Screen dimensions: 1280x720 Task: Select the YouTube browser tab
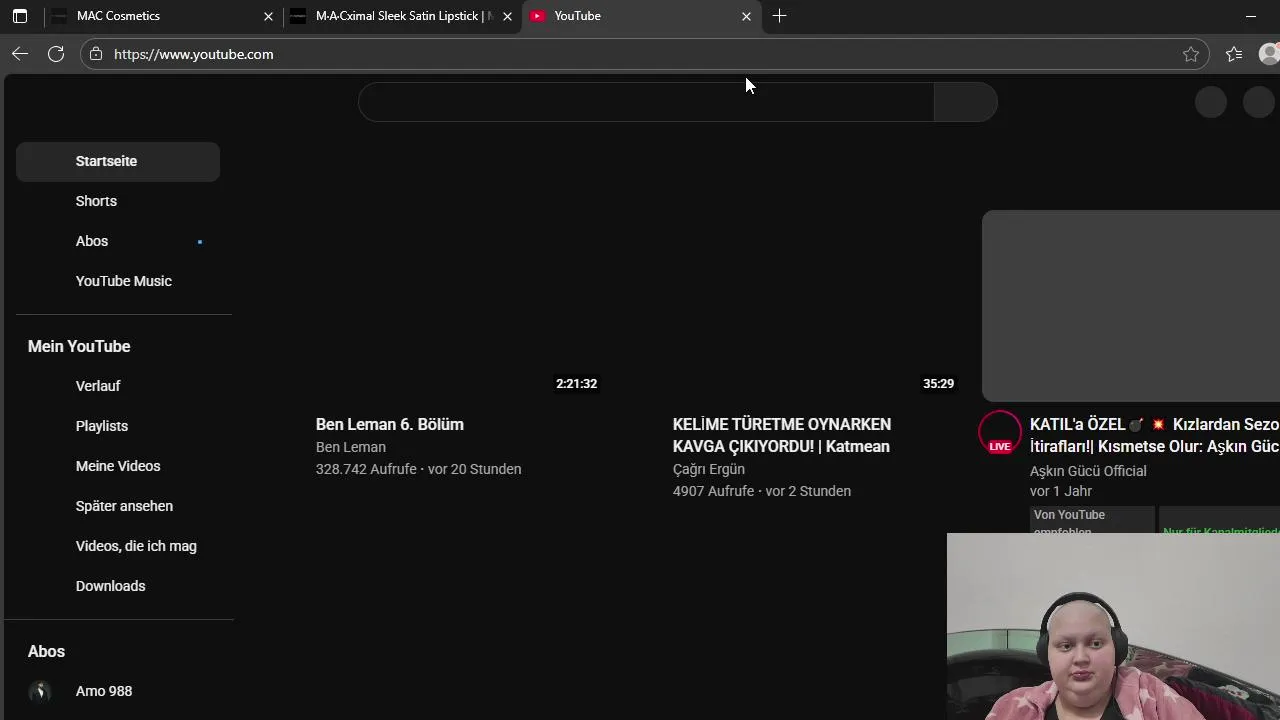(641, 16)
